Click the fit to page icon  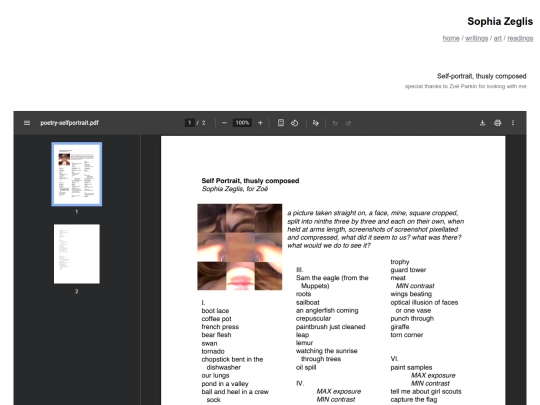point(281,123)
